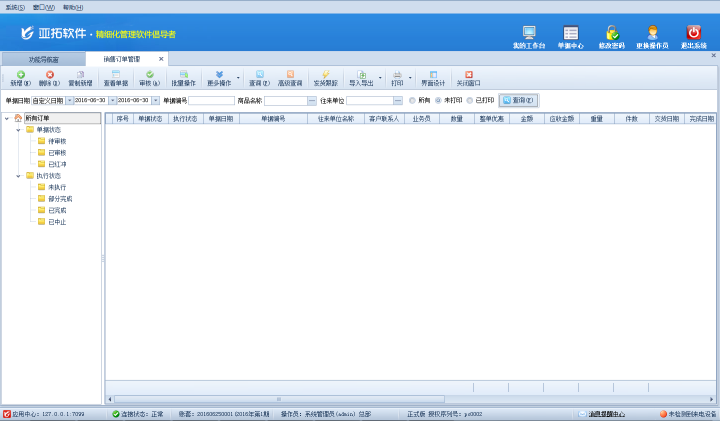Click the 退出系统 (exit system) power icon
This screenshot has height=421, width=720.
click(693, 33)
